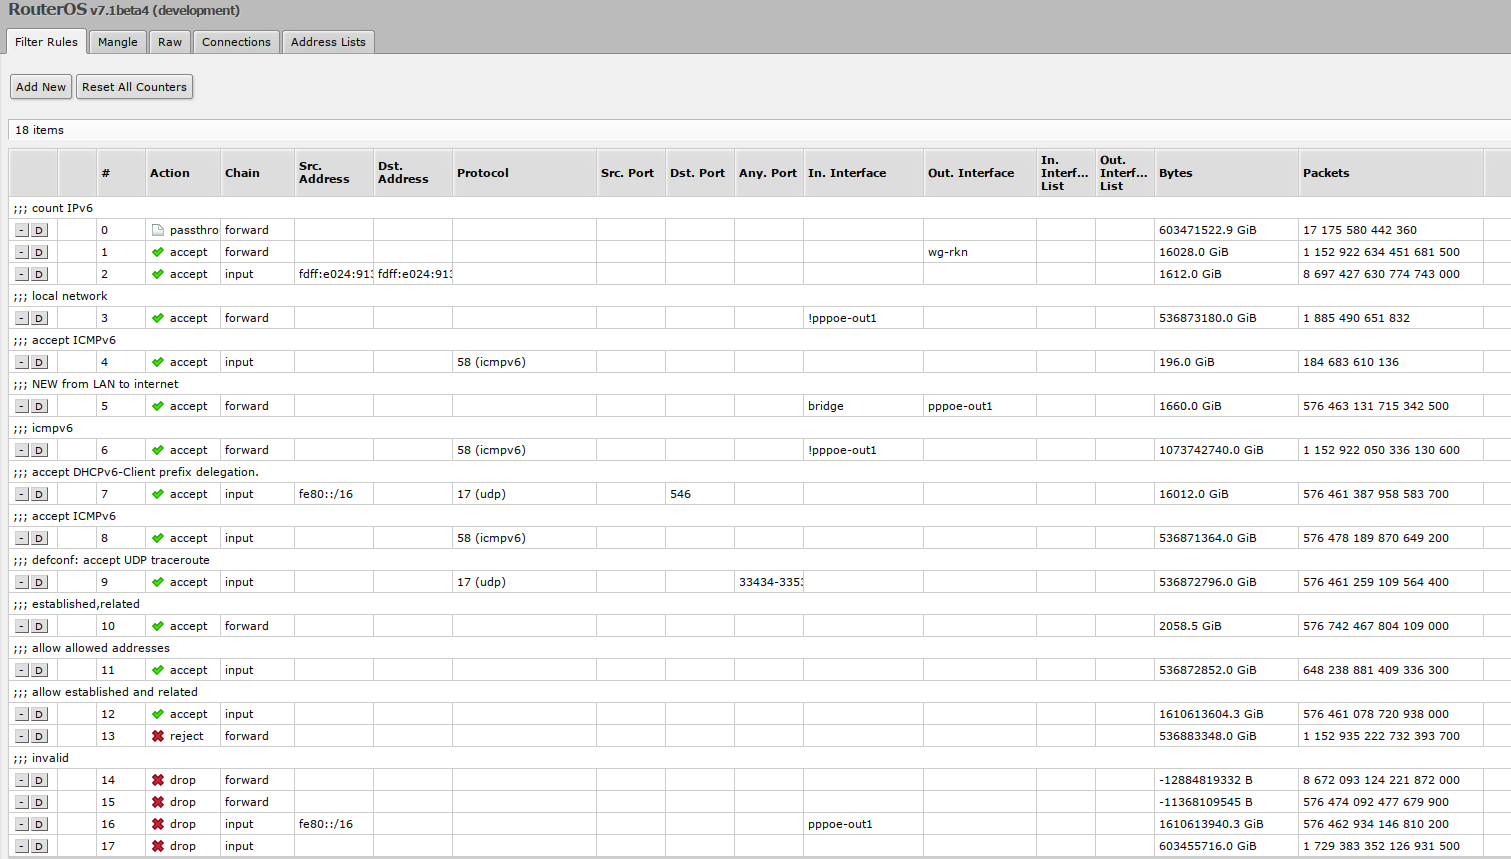This screenshot has width=1511, height=859.
Task: Click the green accept checkmark in rule 9
Action: (158, 582)
